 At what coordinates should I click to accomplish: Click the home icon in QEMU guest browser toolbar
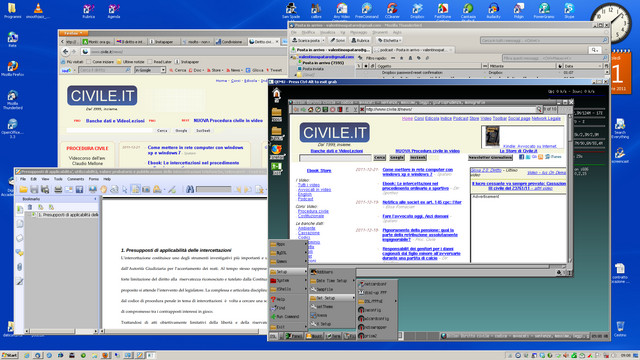coord(310,109)
